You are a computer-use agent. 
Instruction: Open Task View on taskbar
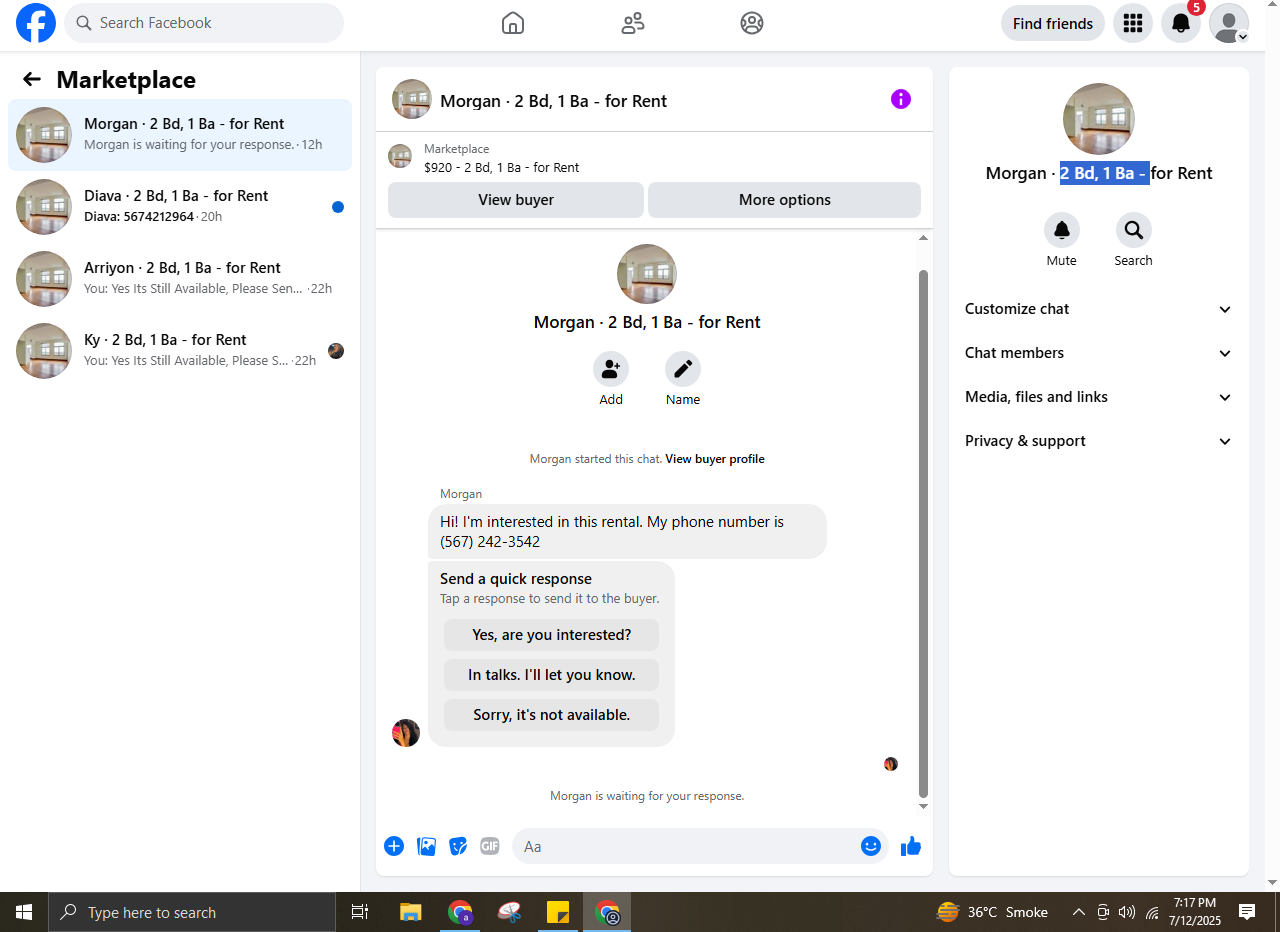click(x=360, y=912)
